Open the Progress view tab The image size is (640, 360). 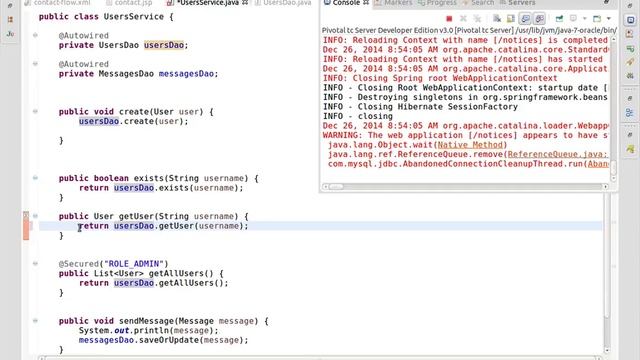437,3
